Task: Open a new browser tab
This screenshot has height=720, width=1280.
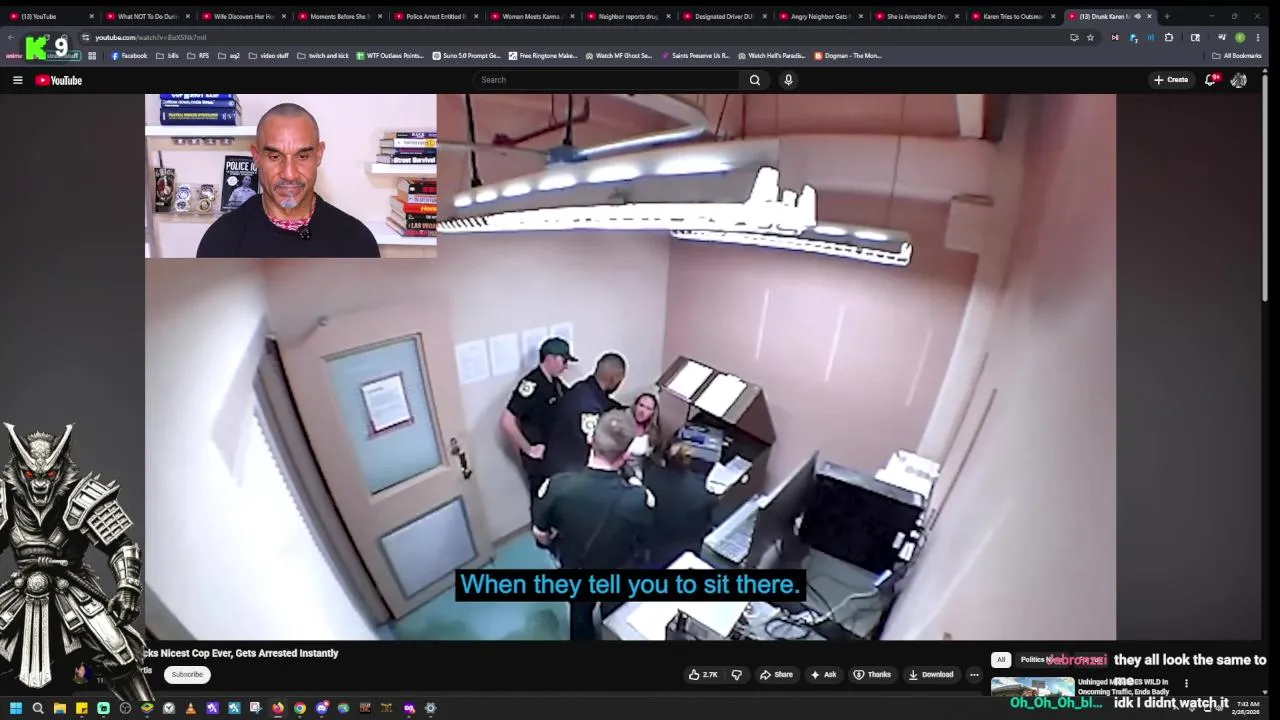Action: (x=1166, y=16)
